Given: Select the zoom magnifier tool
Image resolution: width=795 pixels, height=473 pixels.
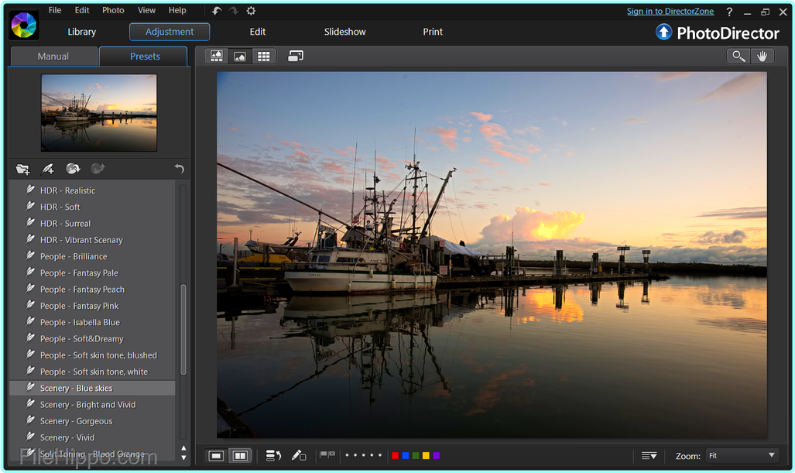Looking at the screenshot, I should pos(738,56).
